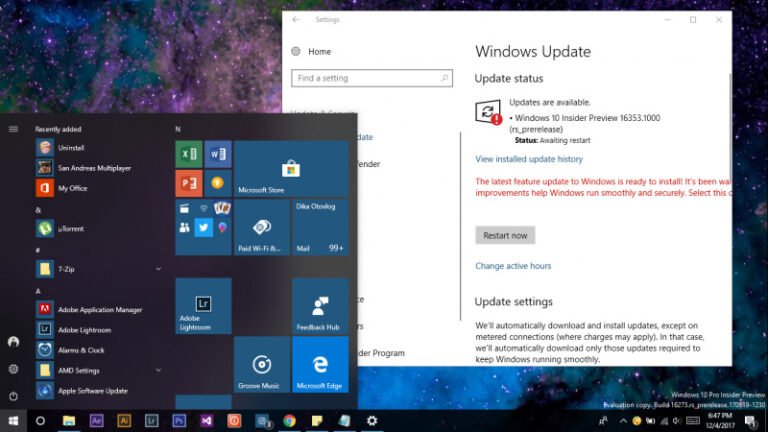The image size is (768, 432).
Task: Expand the Start menu hamburger navigation
Action: click(x=13, y=129)
